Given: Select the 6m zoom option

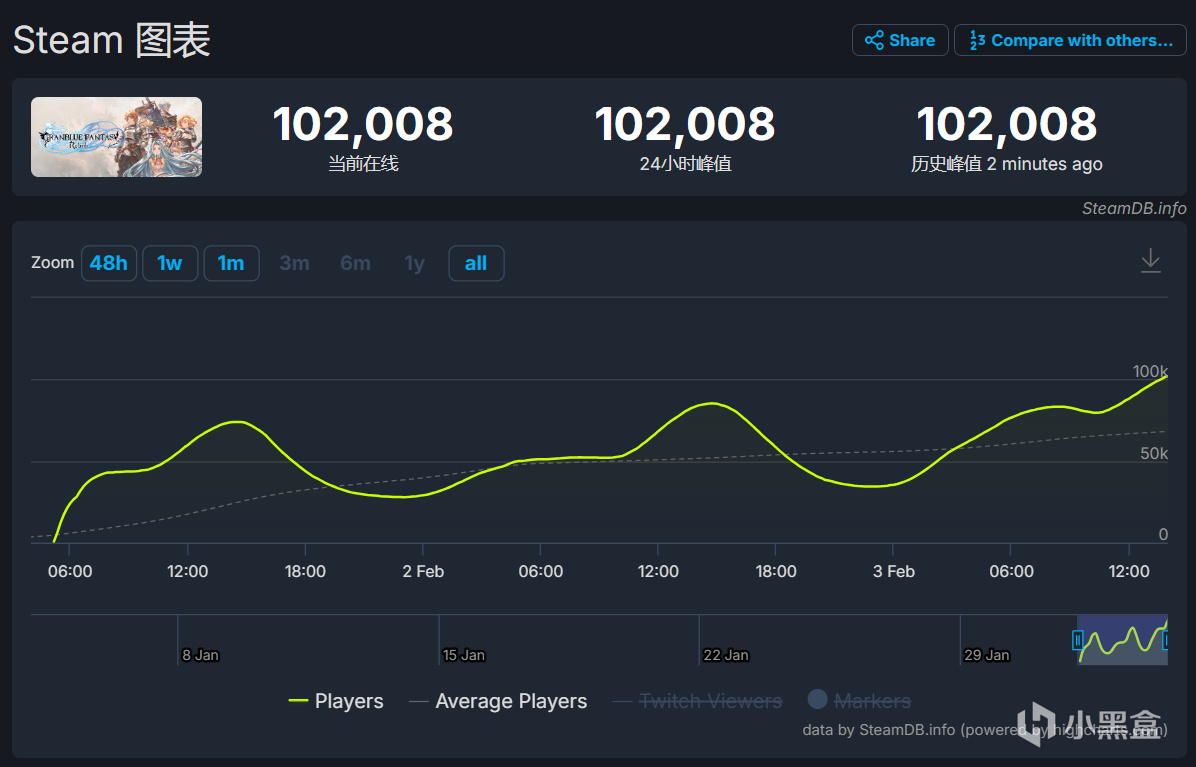Looking at the screenshot, I should pos(355,263).
